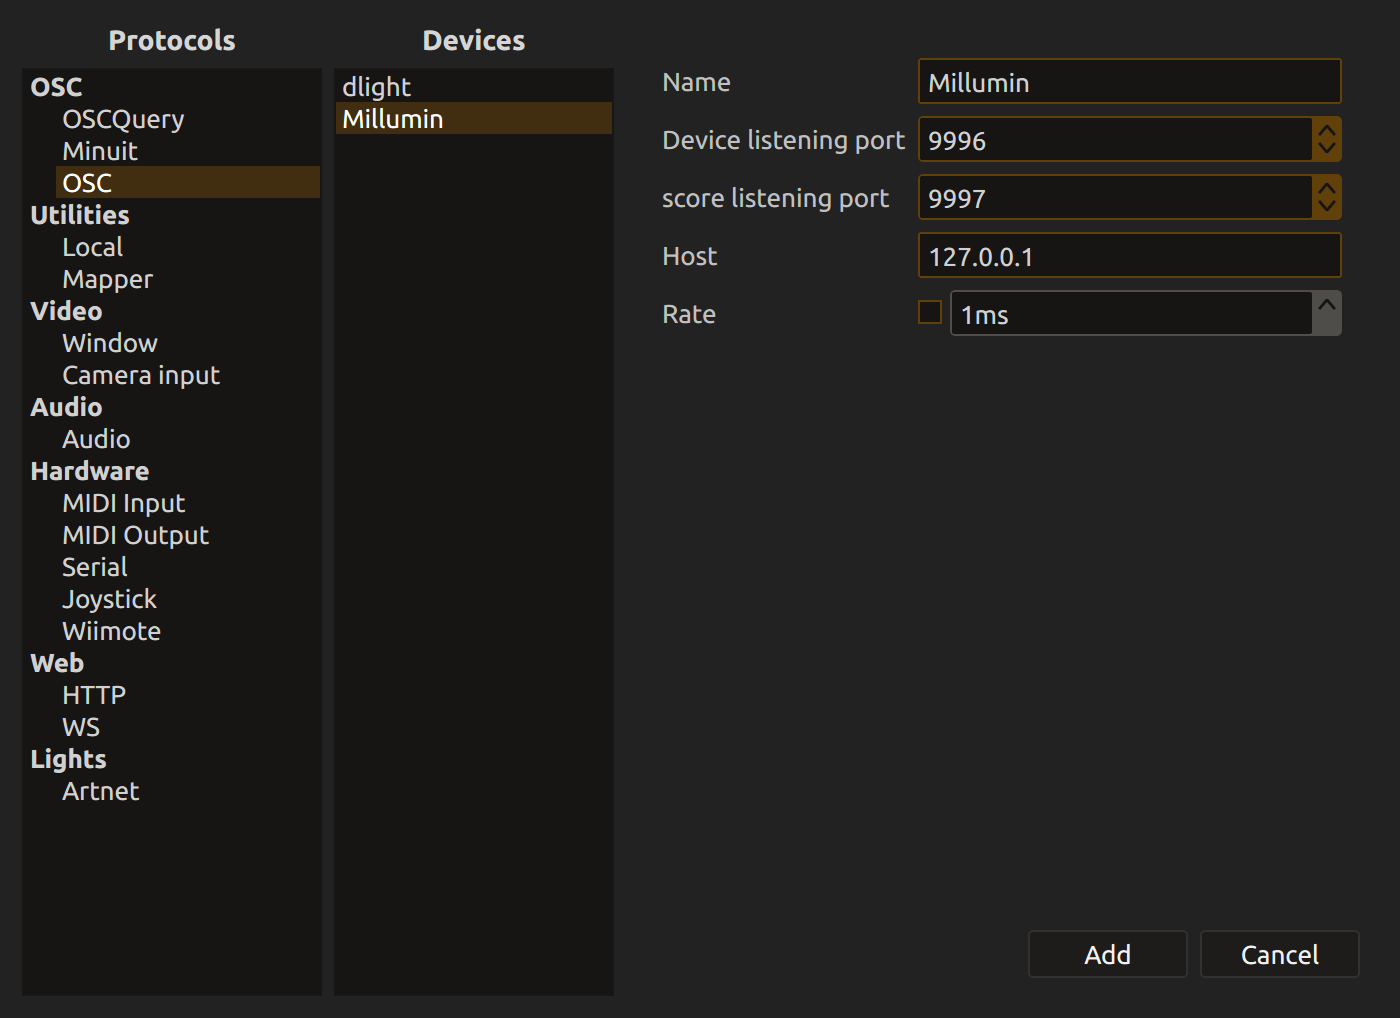Pick the Joystick hardware protocol
The height and width of the screenshot is (1018, 1400).
[109, 599]
